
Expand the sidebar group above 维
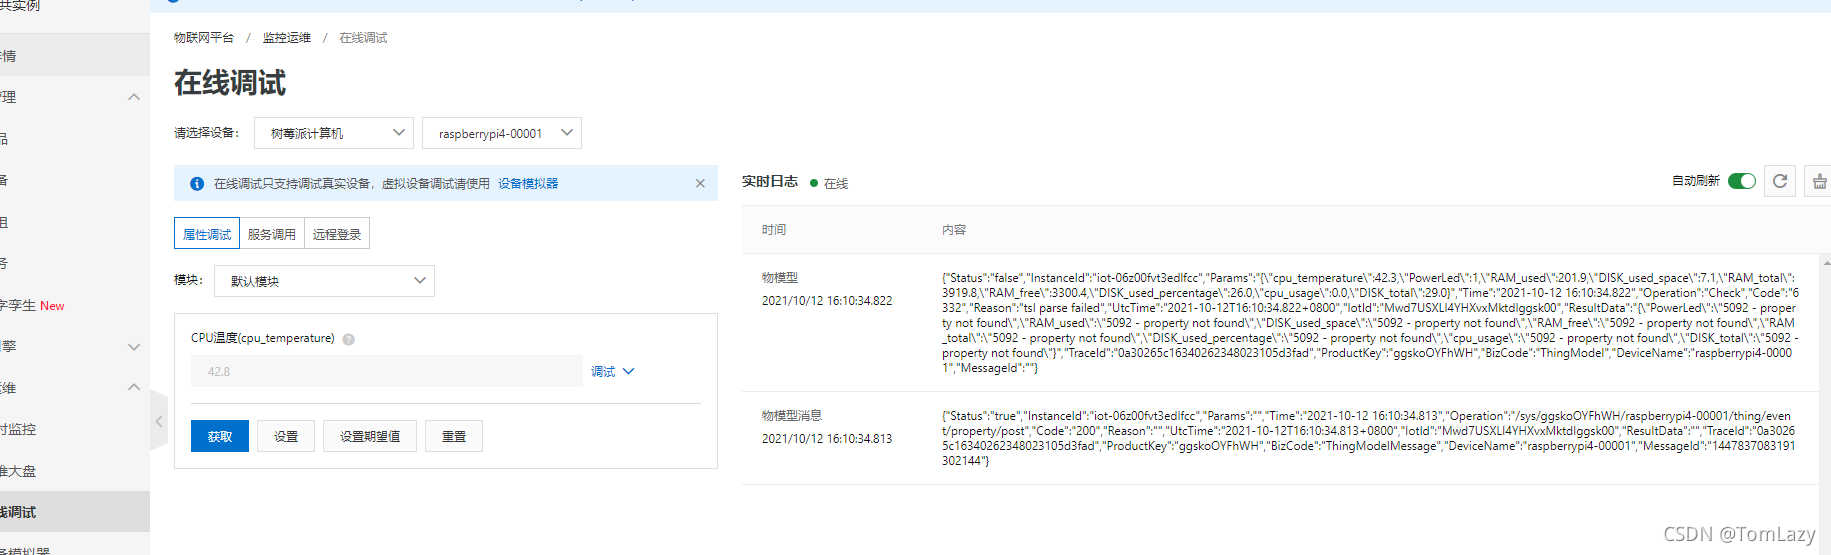[134, 347]
